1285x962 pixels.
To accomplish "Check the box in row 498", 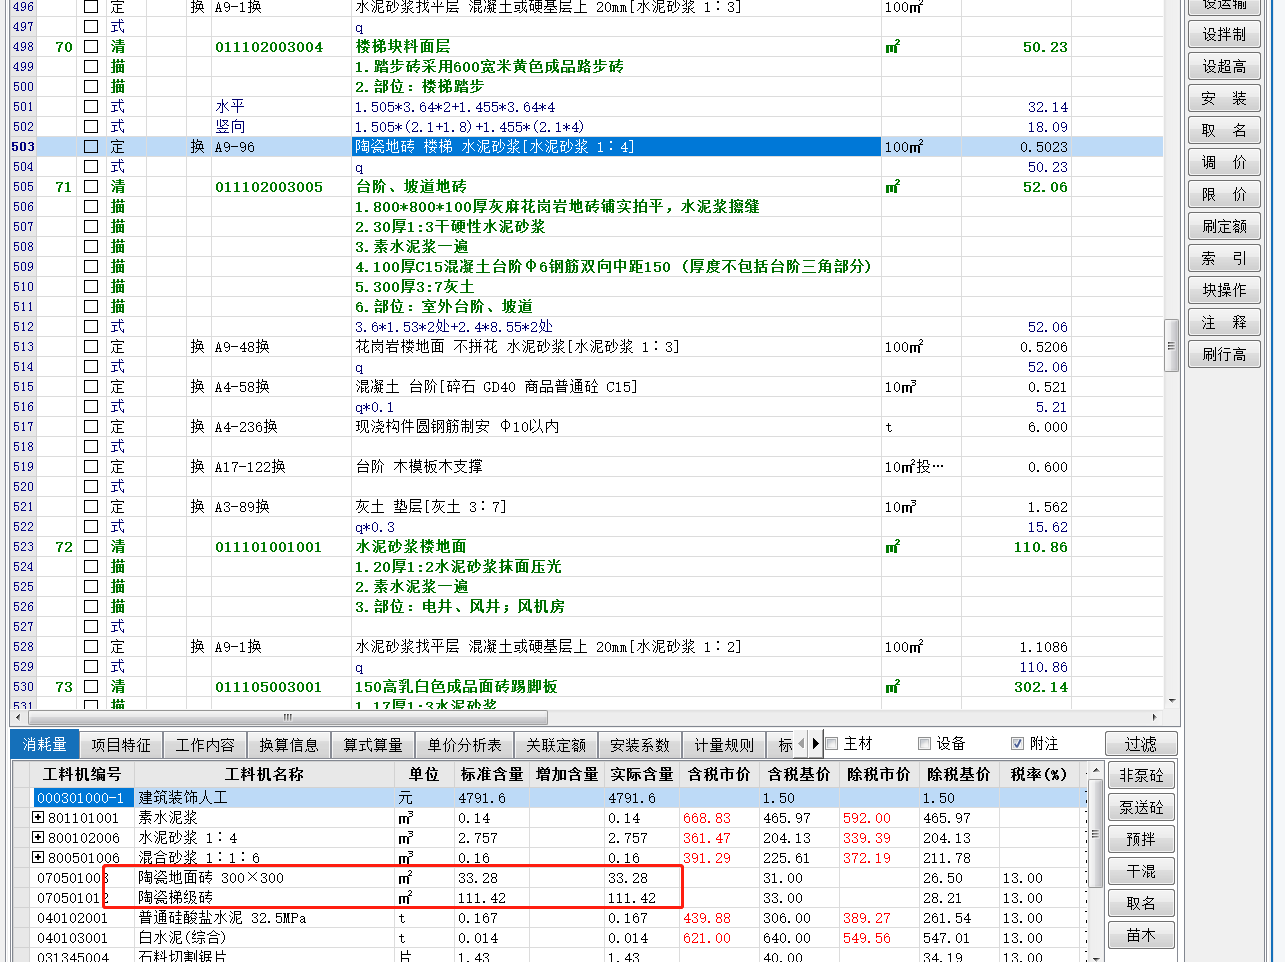I will point(91,47).
